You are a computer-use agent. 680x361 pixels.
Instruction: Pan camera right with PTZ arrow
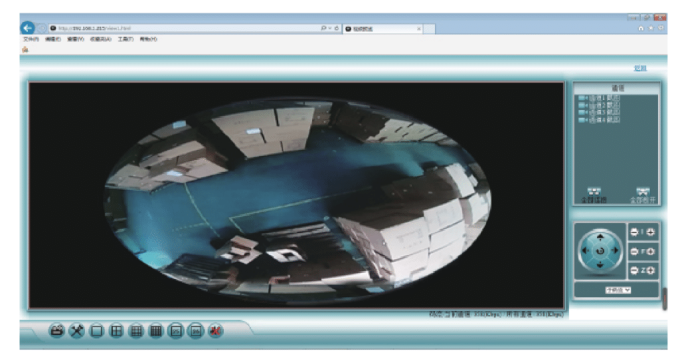point(615,250)
